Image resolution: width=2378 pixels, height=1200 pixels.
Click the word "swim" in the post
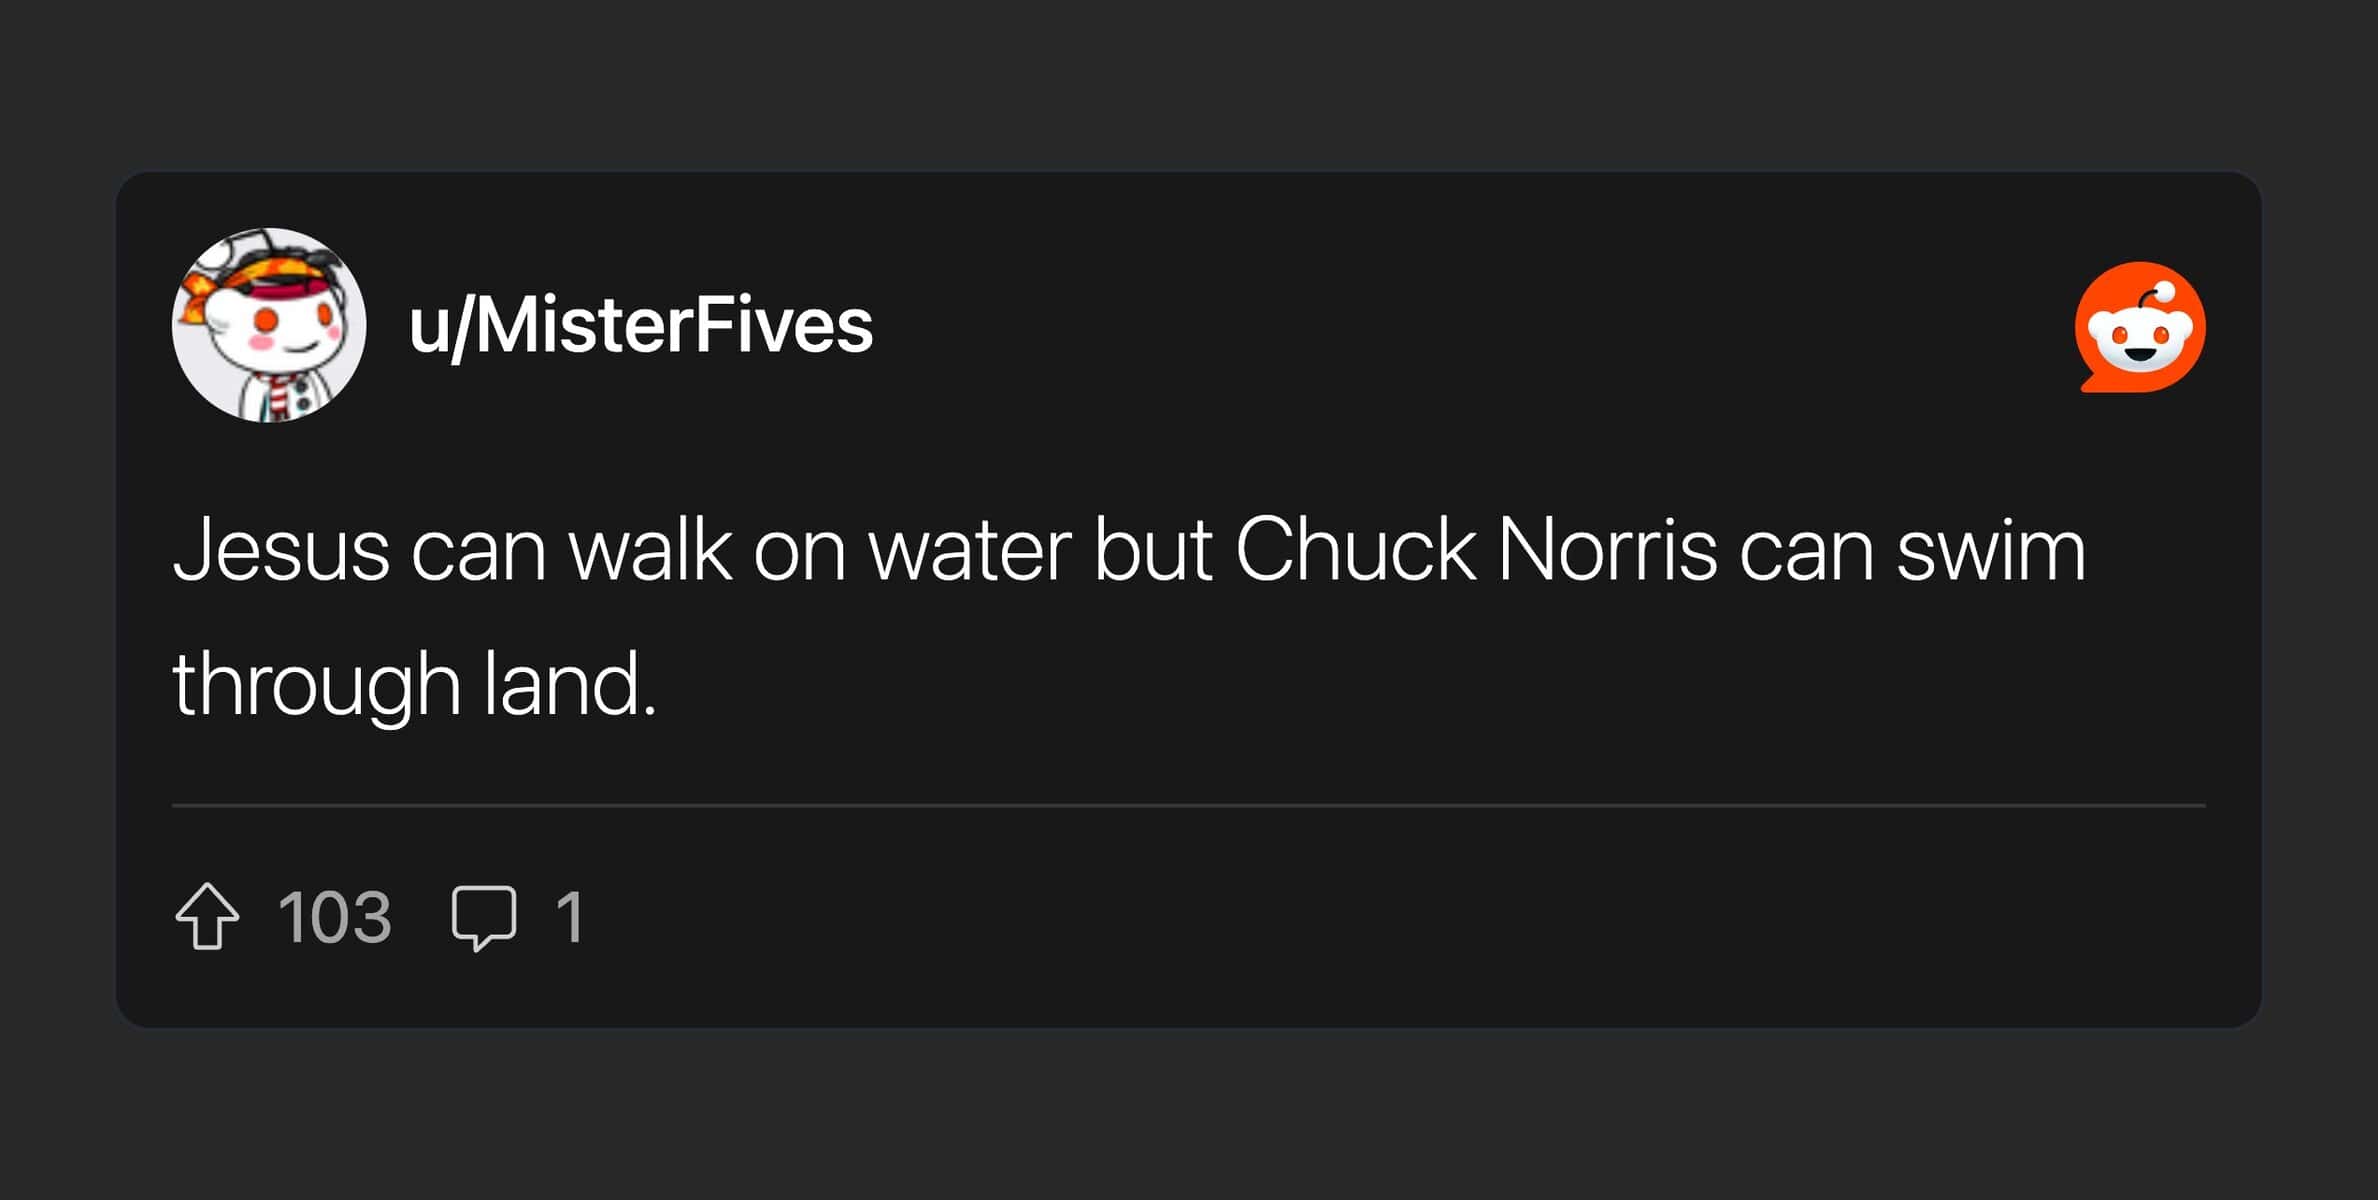1991,550
